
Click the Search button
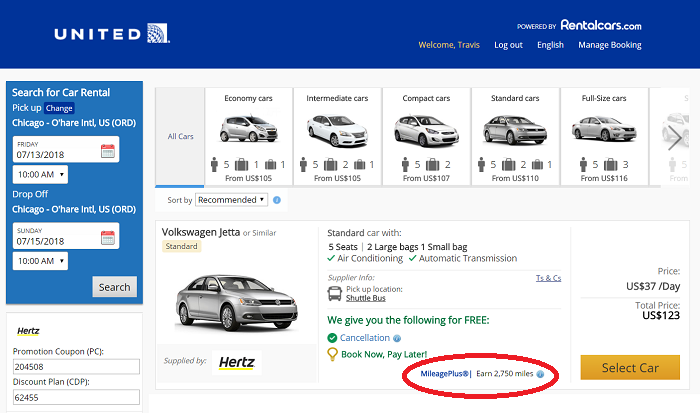115,287
